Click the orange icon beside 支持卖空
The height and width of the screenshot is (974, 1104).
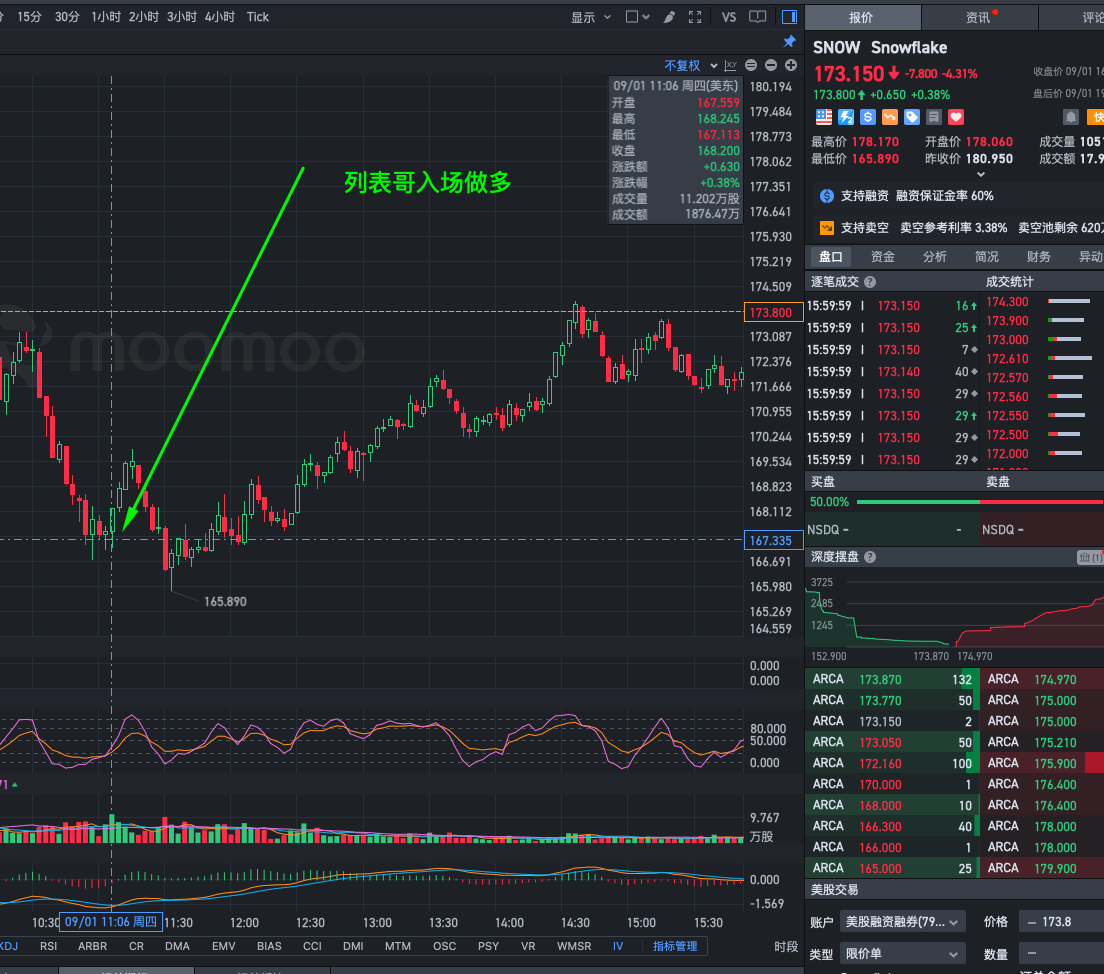point(827,228)
